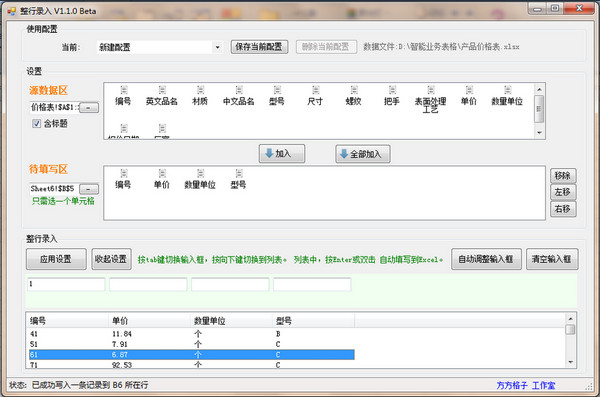The height and width of the screenshot is (397, 600).
Task: Select the 单价 field icon in source data list
Action: pyautogui.click(x=470, y=90)
